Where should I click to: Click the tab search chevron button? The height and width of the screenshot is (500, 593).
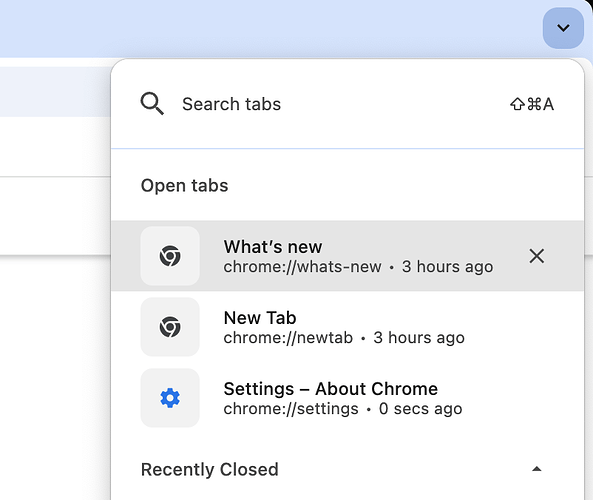click(563, 28)
